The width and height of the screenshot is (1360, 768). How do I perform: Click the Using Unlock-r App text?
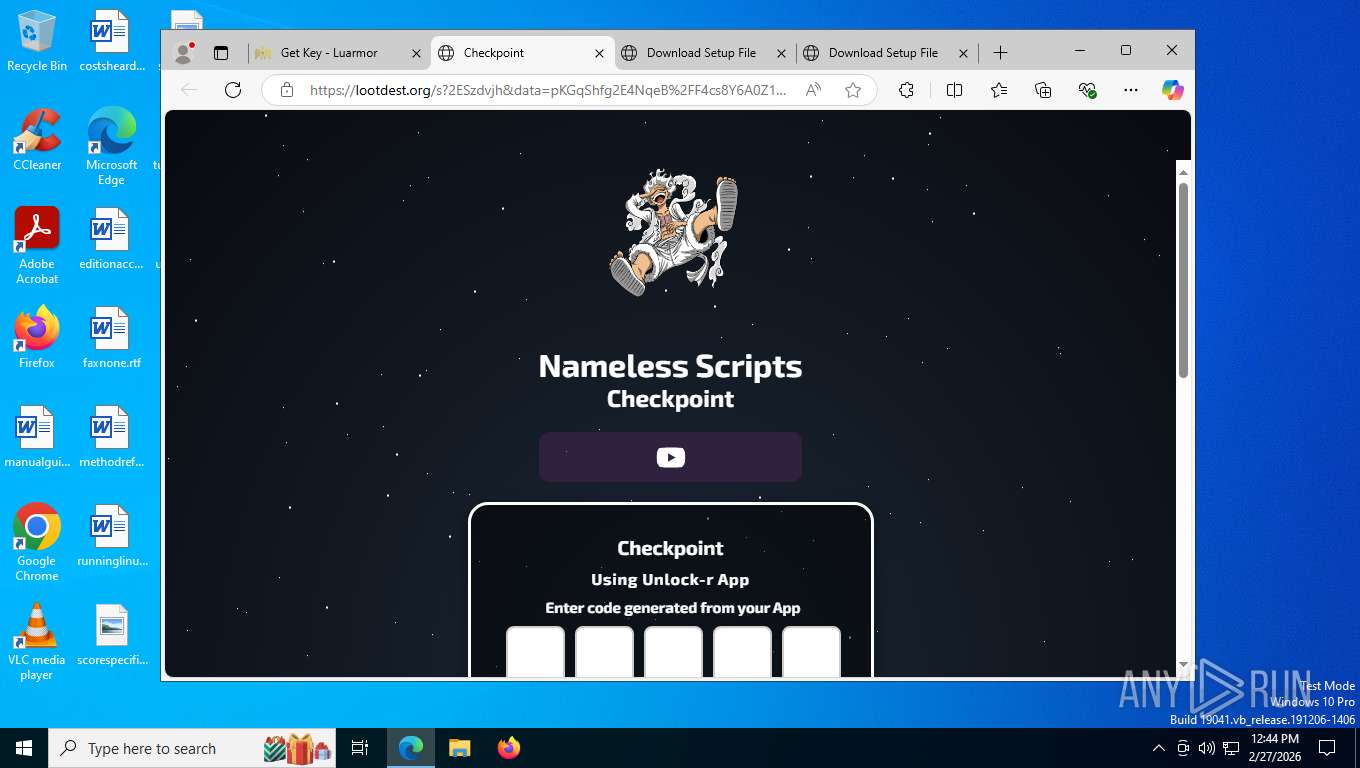click(x=670, y=579)
